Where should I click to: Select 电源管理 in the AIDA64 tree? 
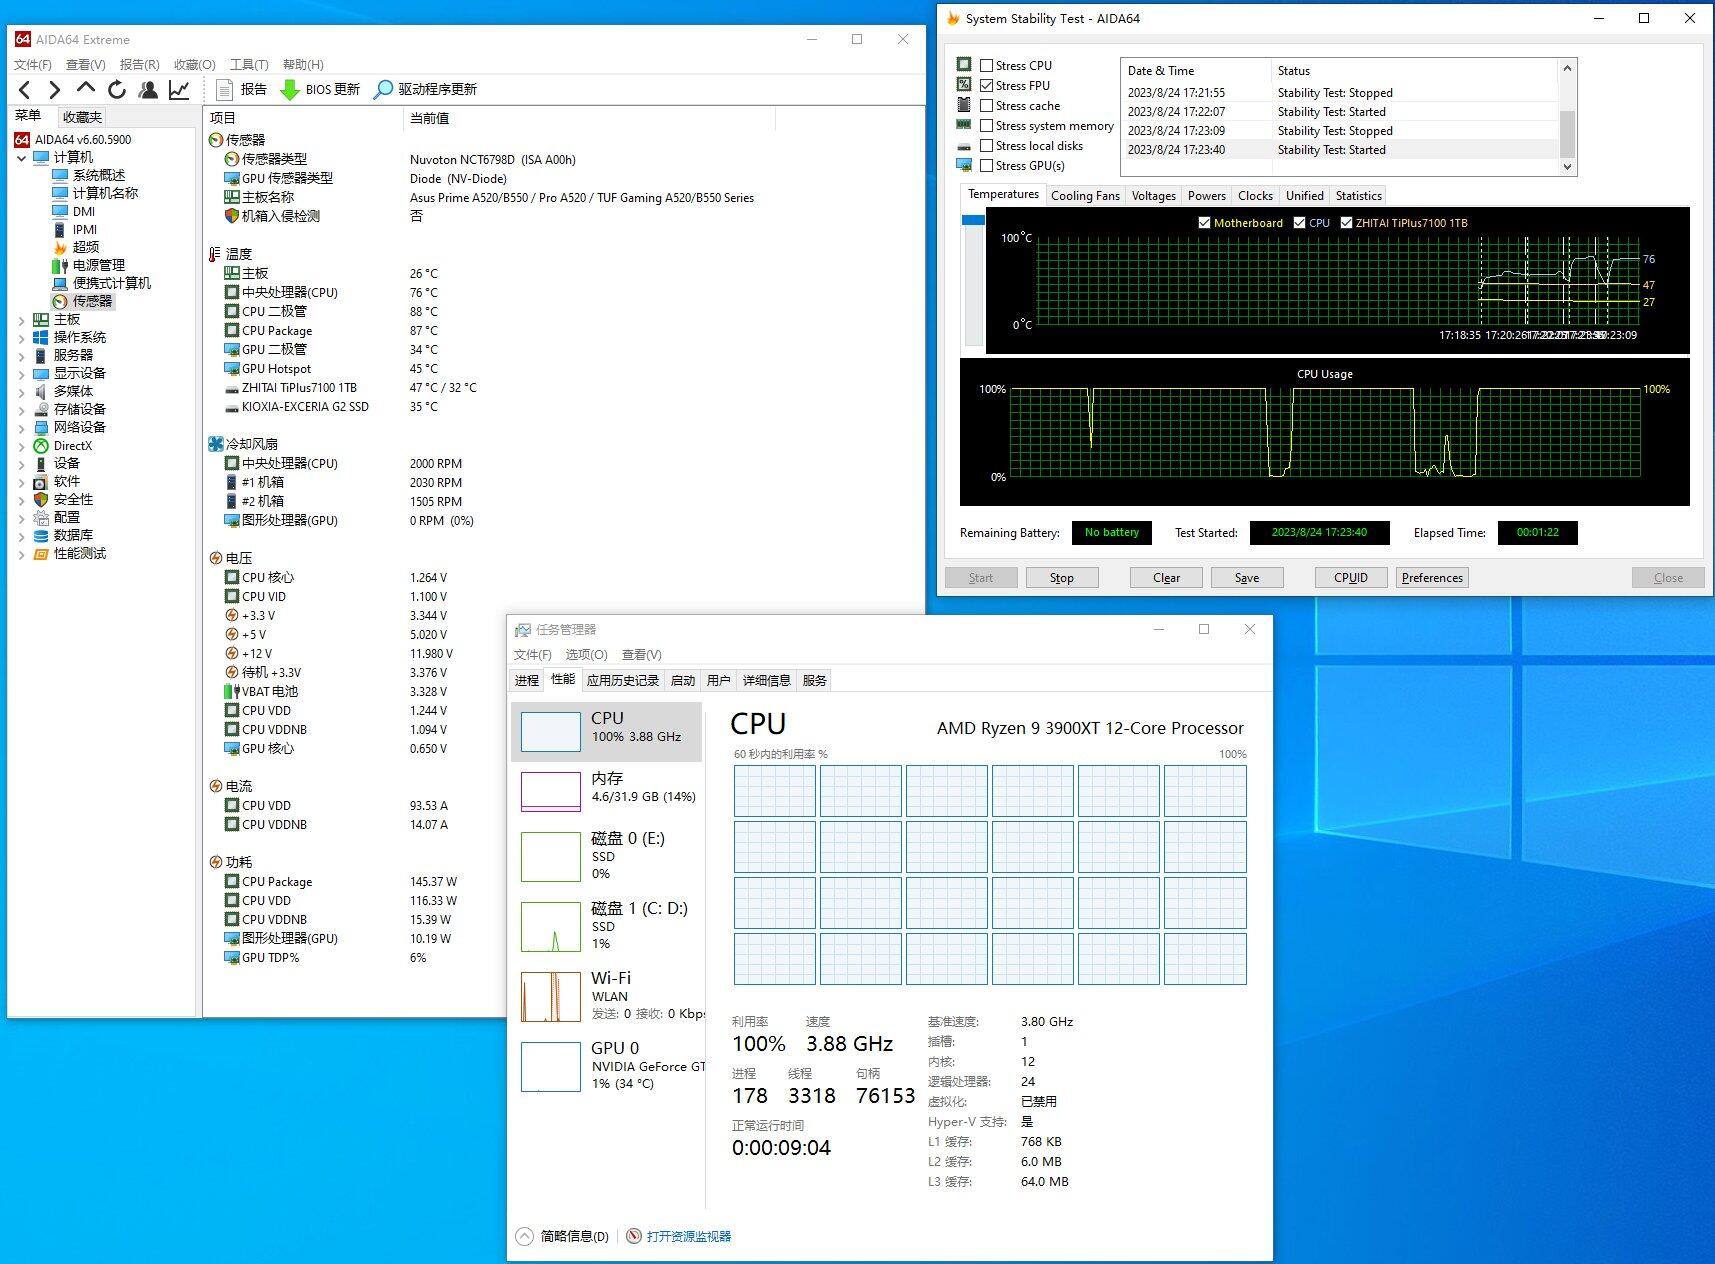(x=89, y=265)
